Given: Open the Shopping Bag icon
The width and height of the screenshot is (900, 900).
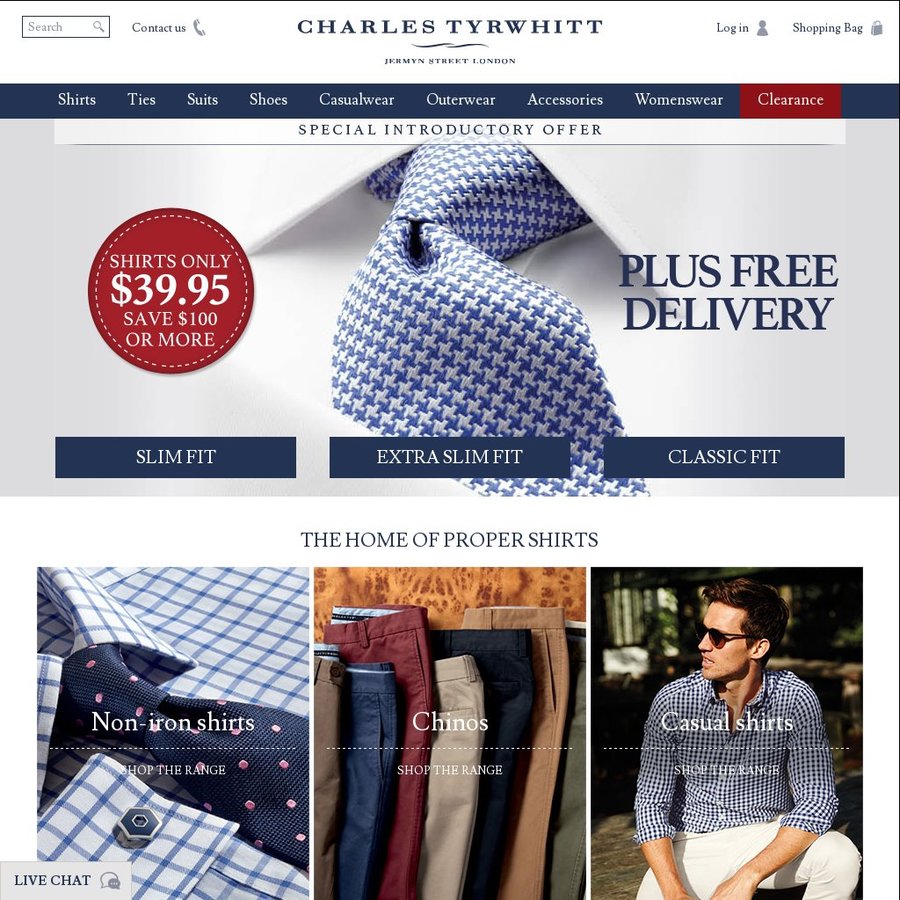Looking at the screenshot, I should pyautogui.click(x=876, y=28).
